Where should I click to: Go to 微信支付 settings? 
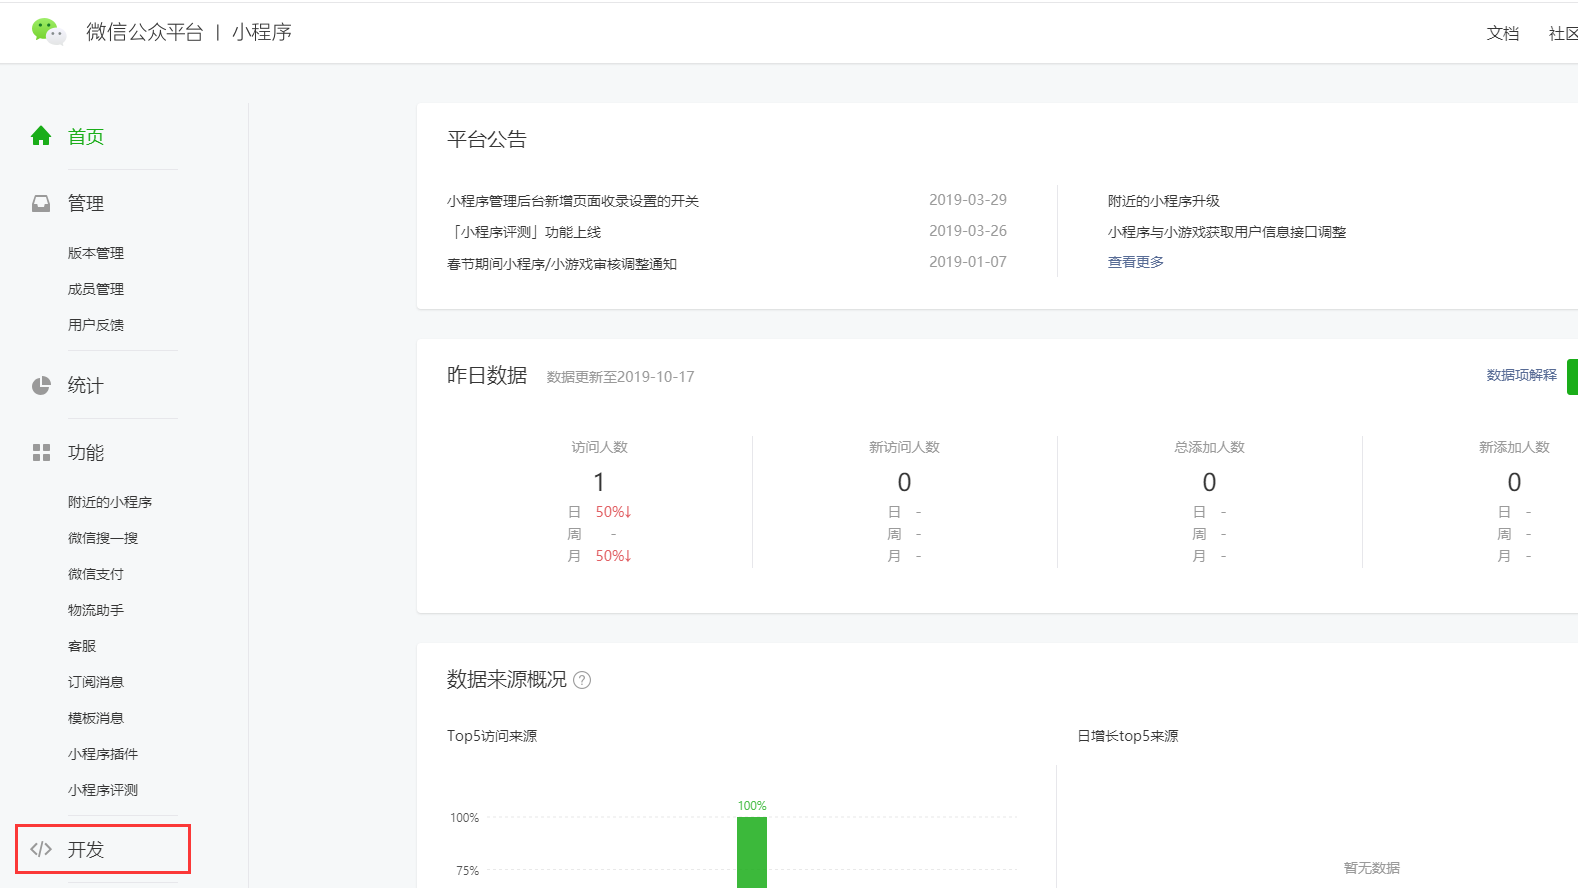(96, 574)
